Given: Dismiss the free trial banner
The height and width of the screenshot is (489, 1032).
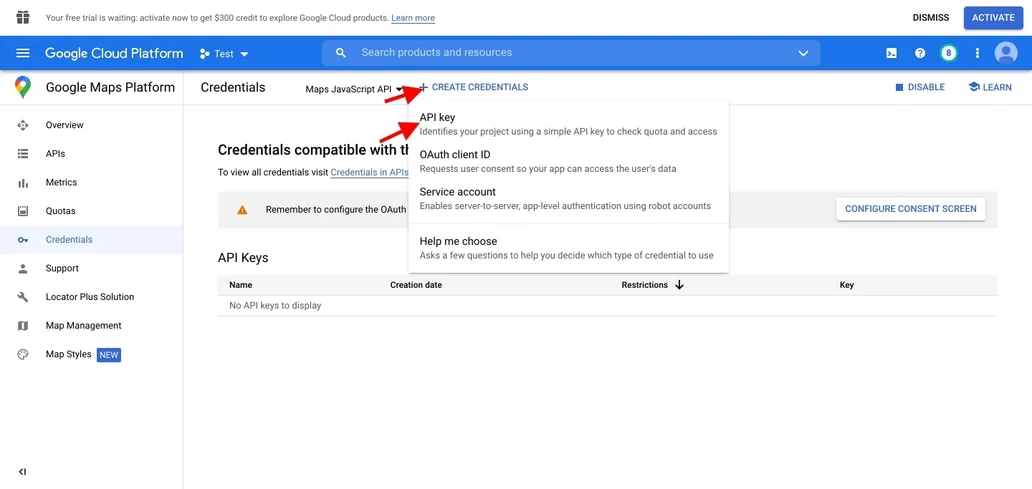Looking at the screenshot, I should point(931,18).
